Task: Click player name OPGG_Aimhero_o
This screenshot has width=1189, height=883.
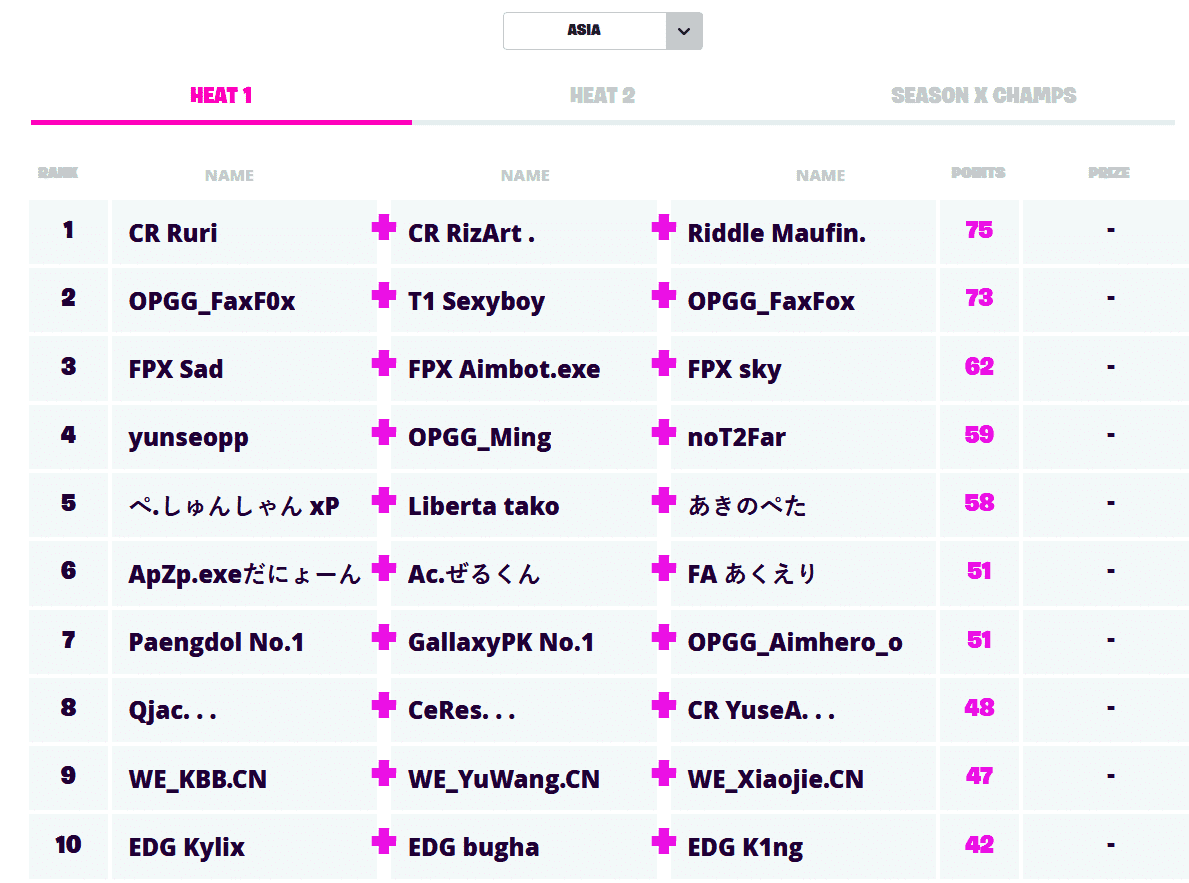Action: click(794, 643)
